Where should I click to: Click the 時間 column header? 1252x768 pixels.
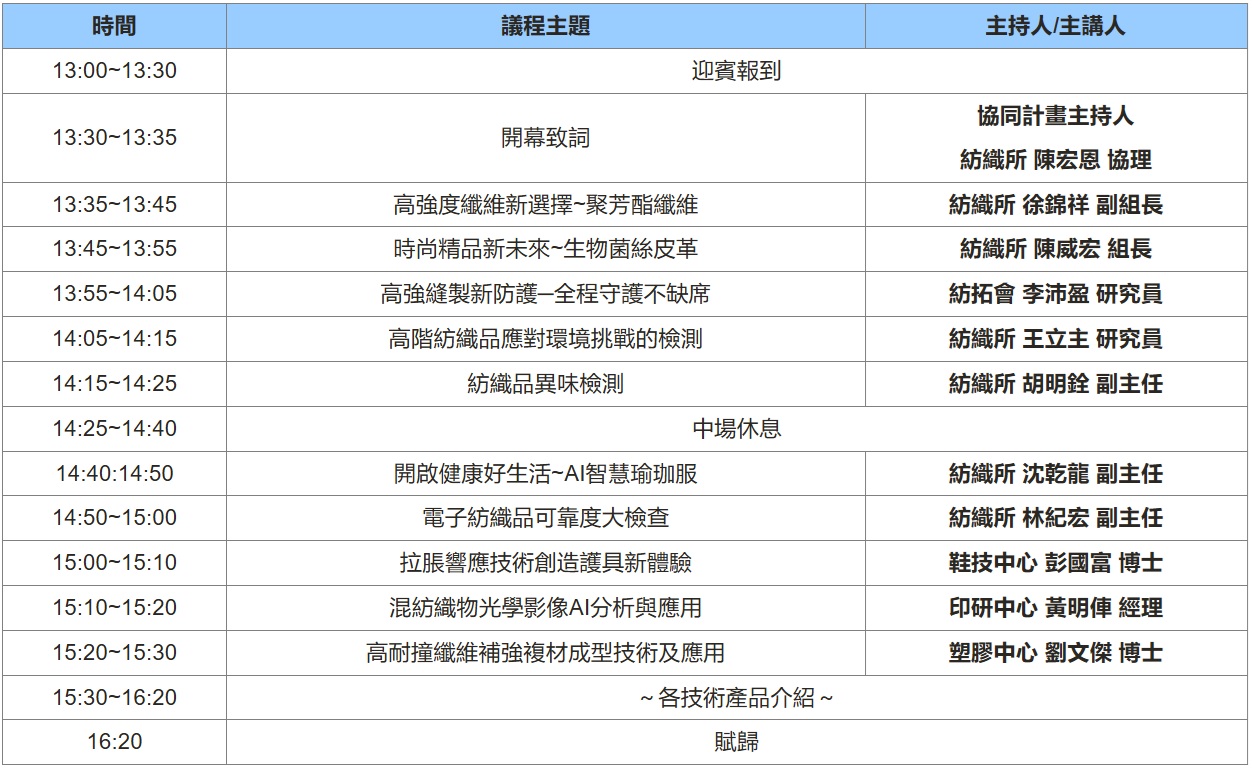(114, 27)
